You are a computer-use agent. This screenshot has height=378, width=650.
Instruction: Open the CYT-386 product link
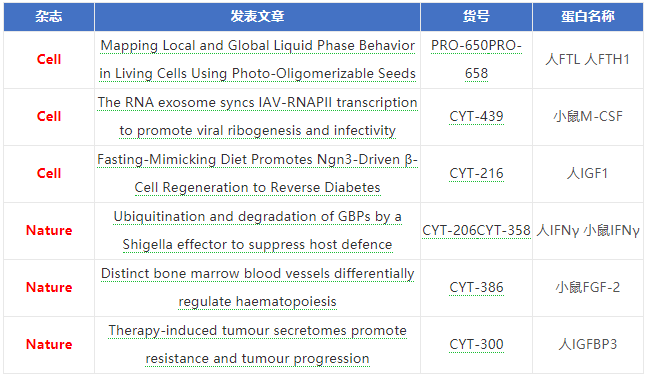pyautogui.click(x=476, y=287)
